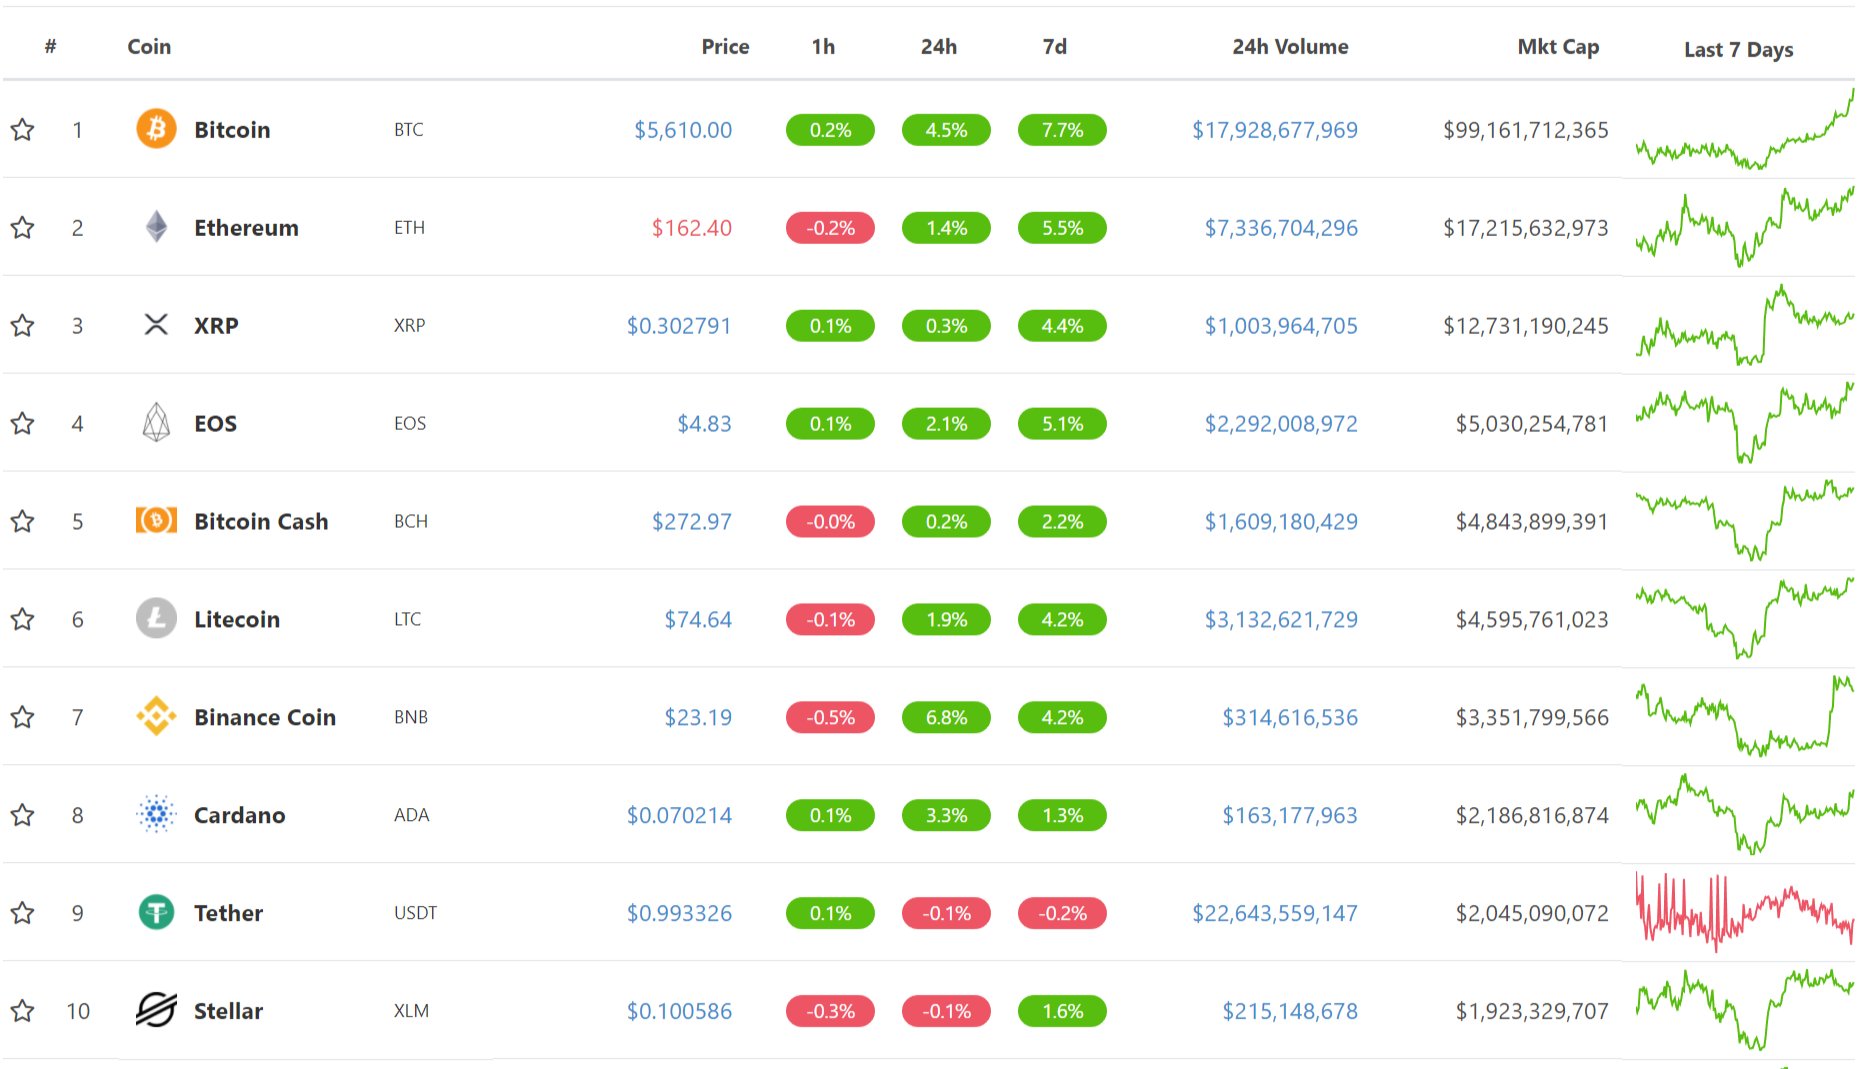Open Bitcoin's 7-day sparkline chart
Viewport: 1870px width, 1069px height.
point(1745,129)
